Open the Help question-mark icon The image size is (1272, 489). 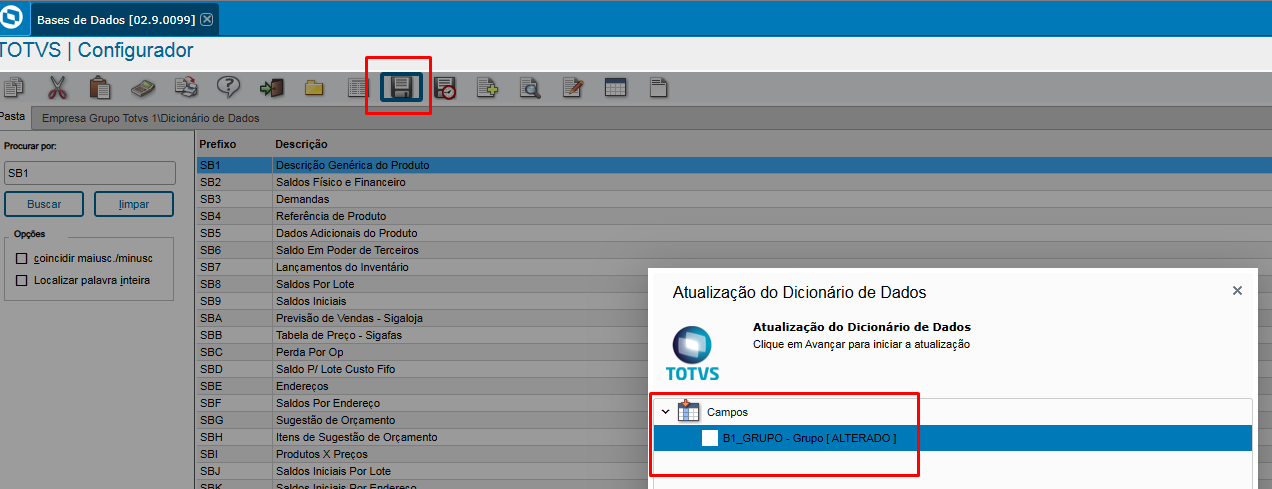[229, 88]
